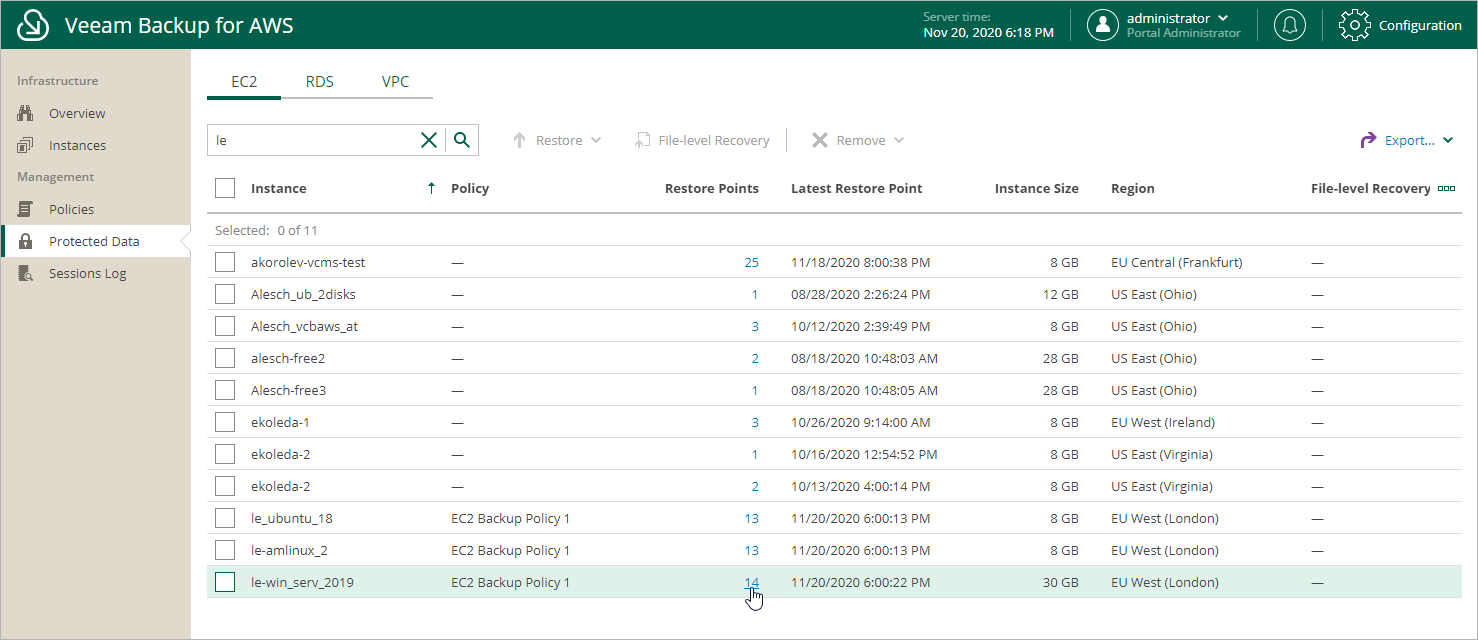Viewport: 1478px width, 640px height.
Task: Switch to the RDS tab
Action: [320, 82]
